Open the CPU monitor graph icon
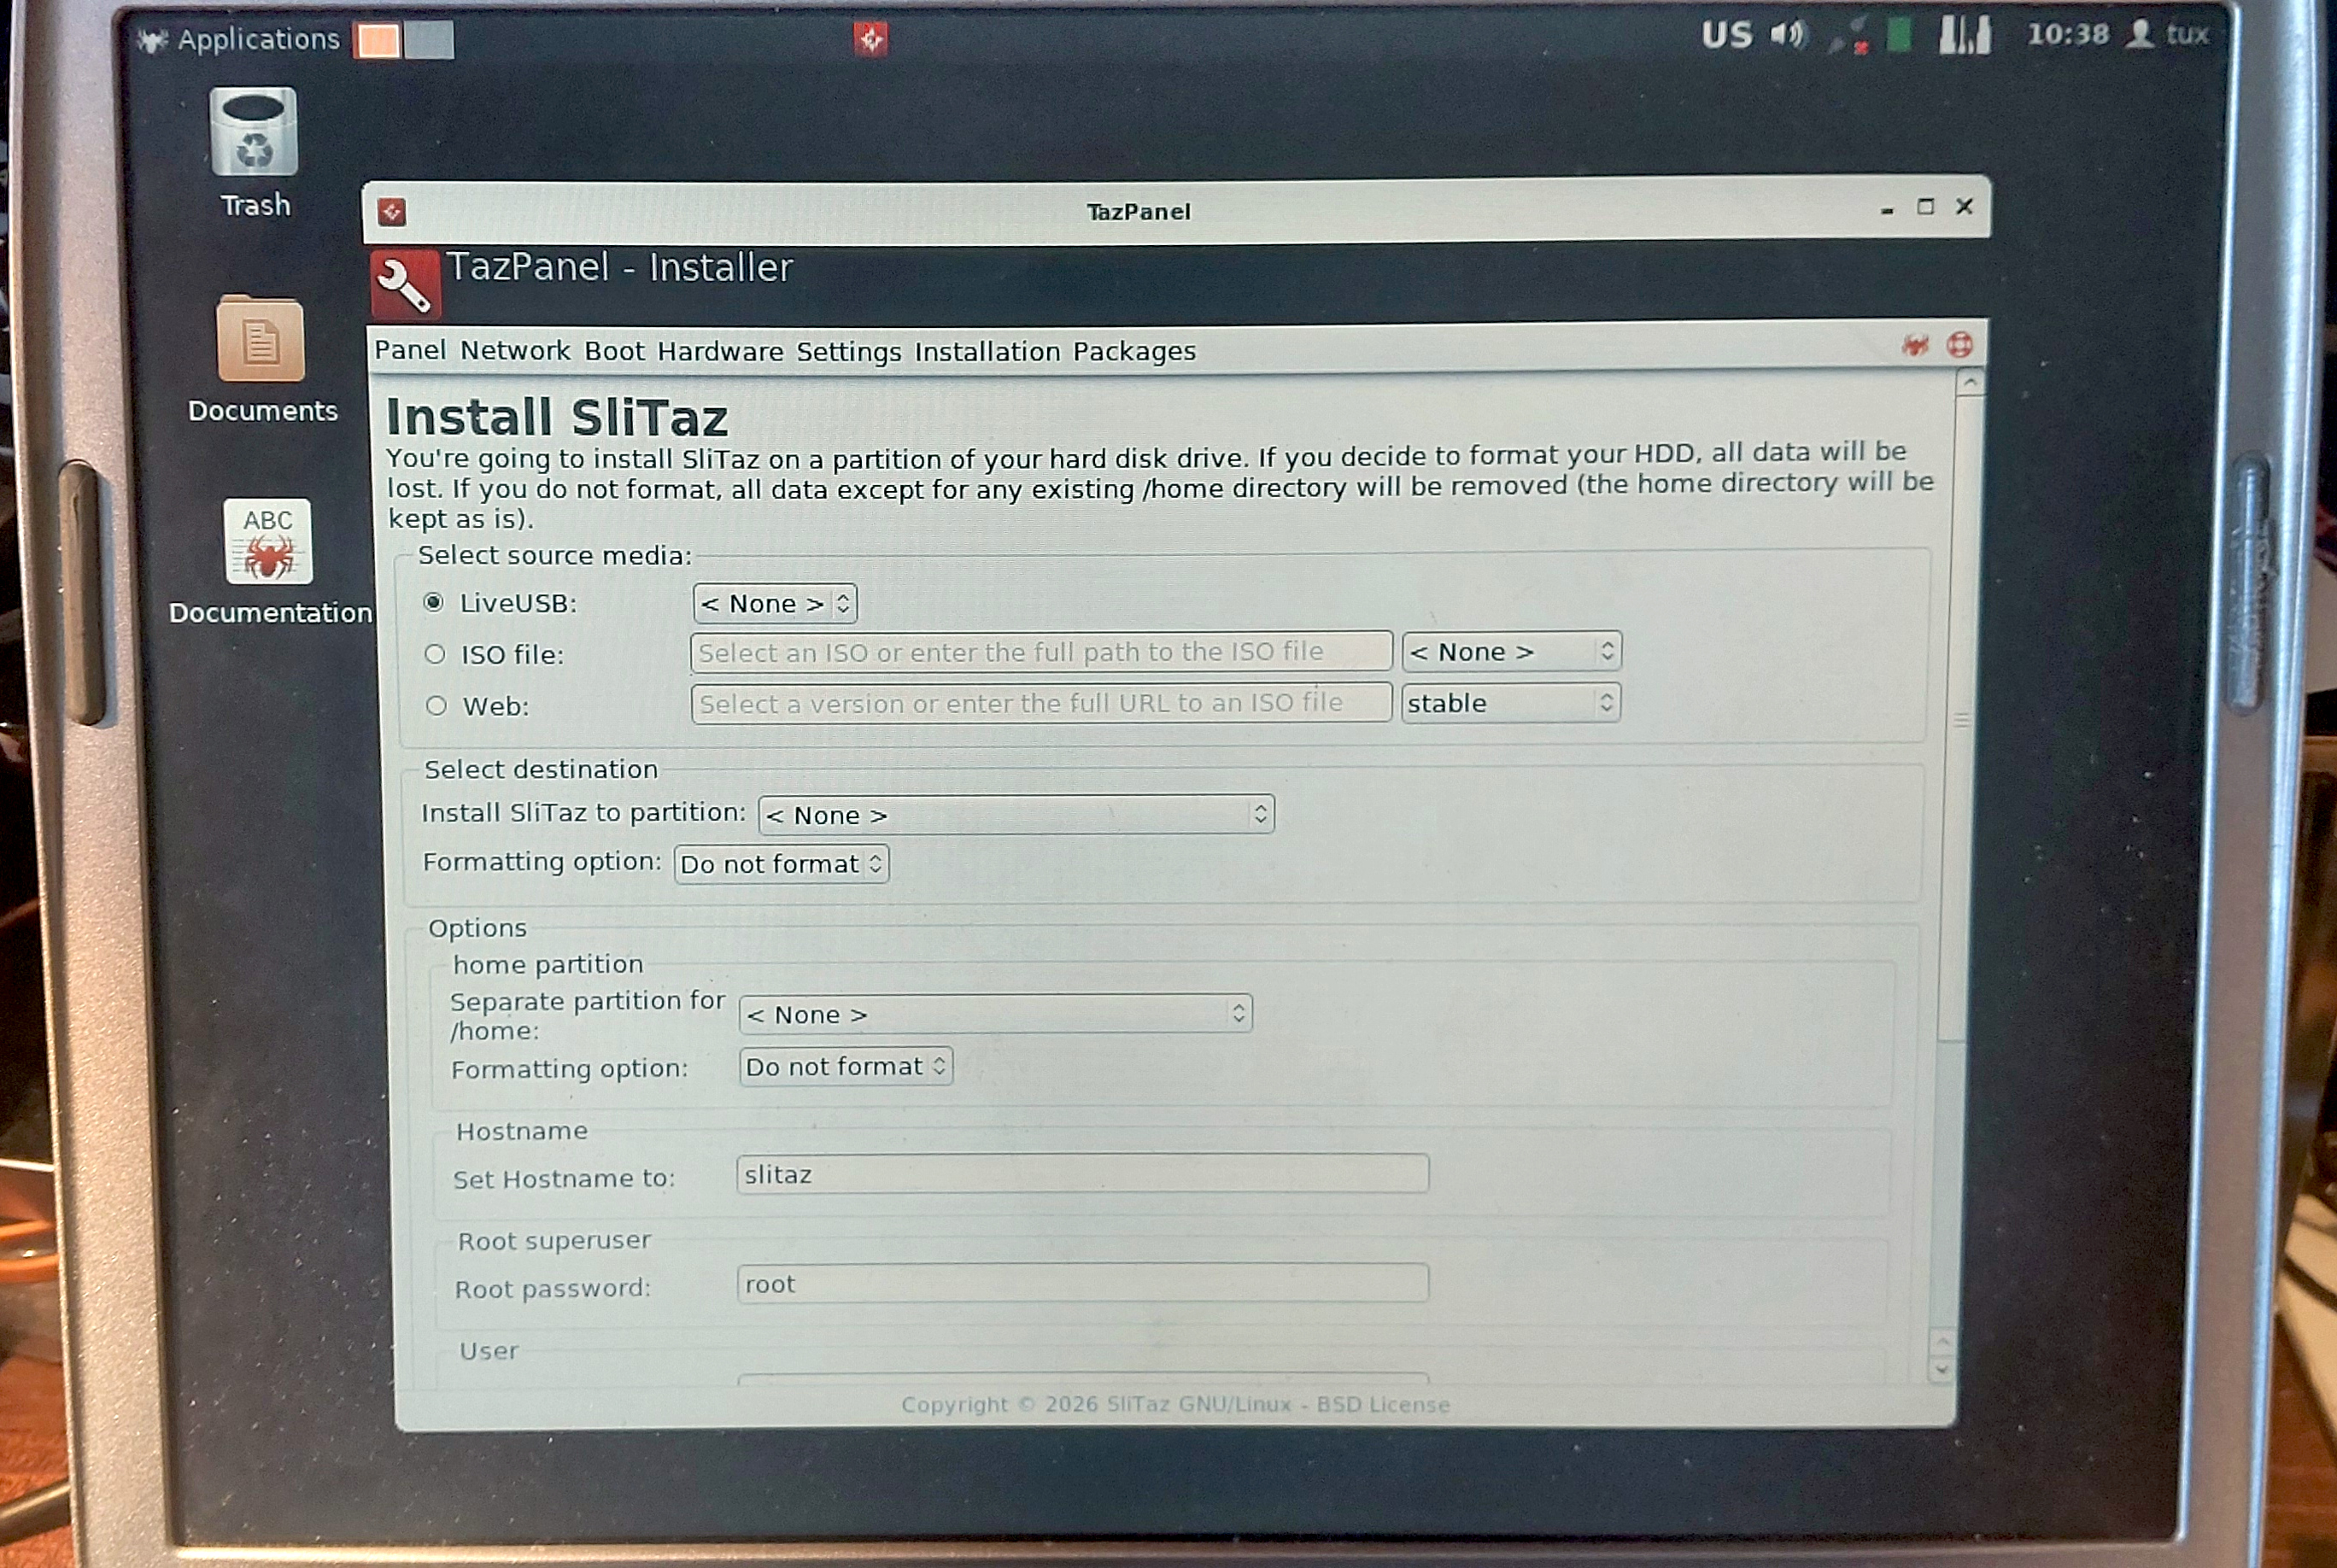The width and height of the screenshot is (2337, 1568). 1964,35
